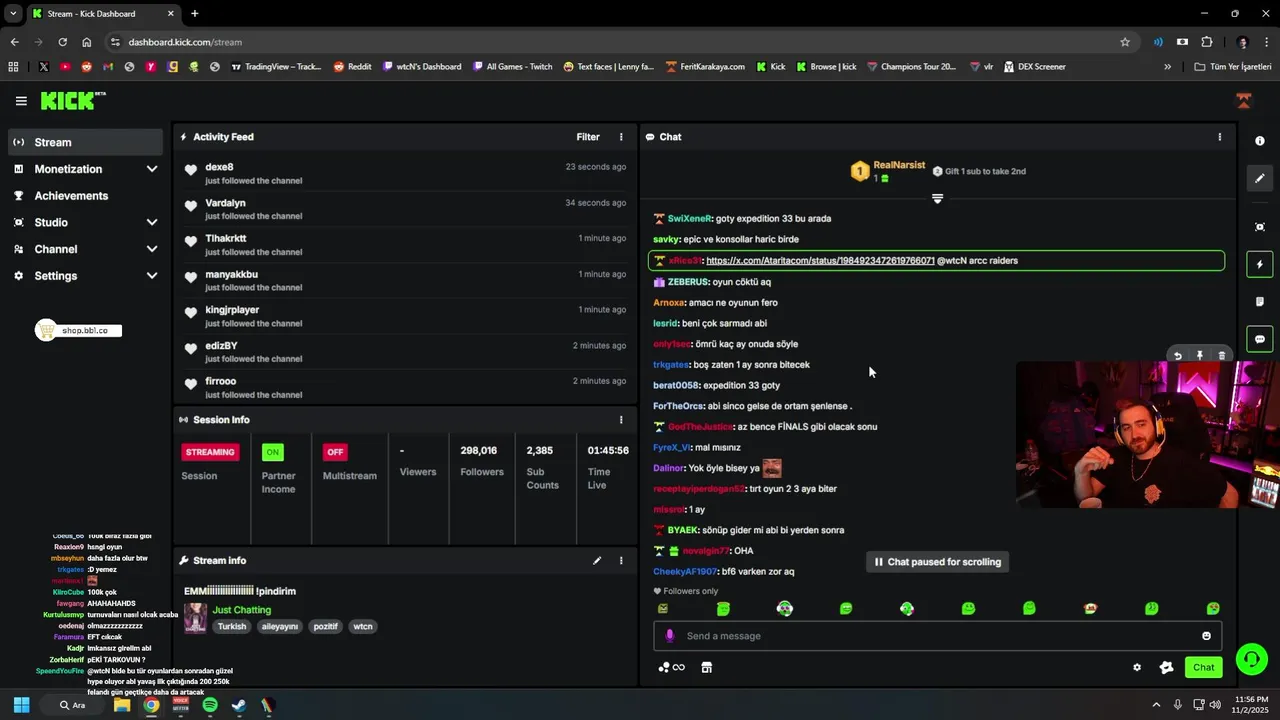Image resolution: width=1280 pixels, height=720 pixels.
Task: Click the document notes icon in right sidebar
Action: click(1260, 301)
